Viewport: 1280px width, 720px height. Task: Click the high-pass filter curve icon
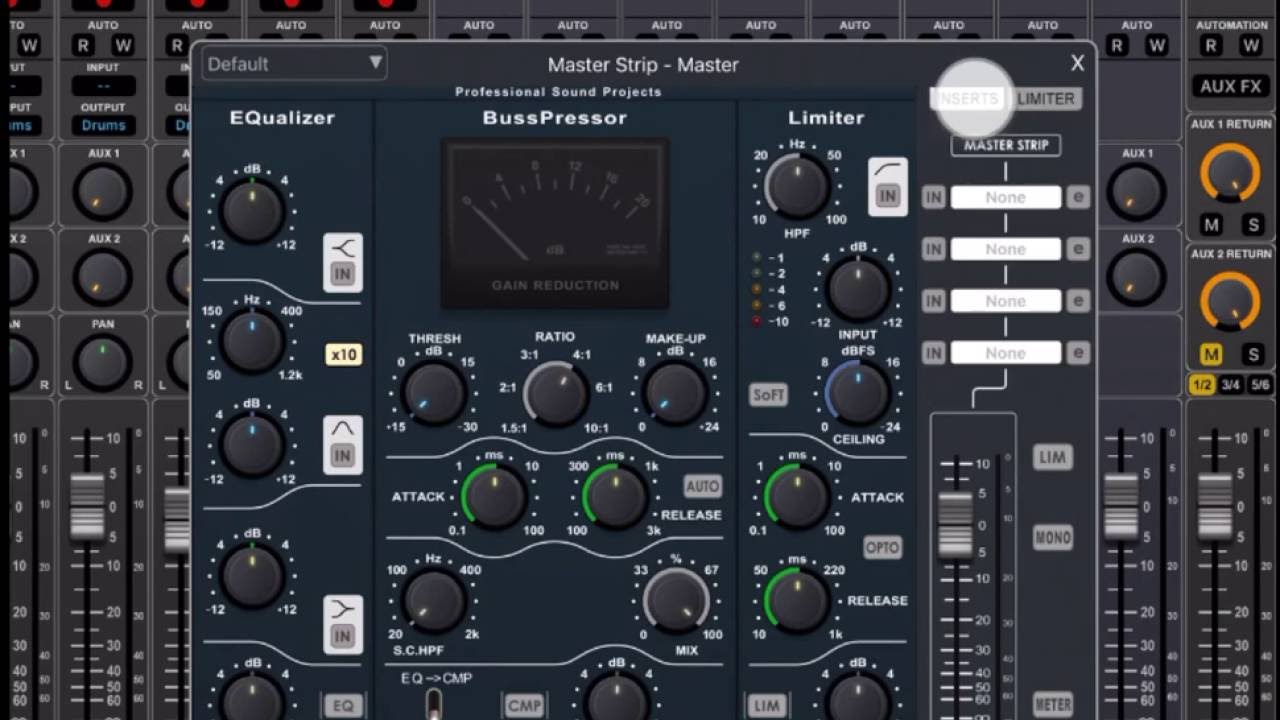887,171
